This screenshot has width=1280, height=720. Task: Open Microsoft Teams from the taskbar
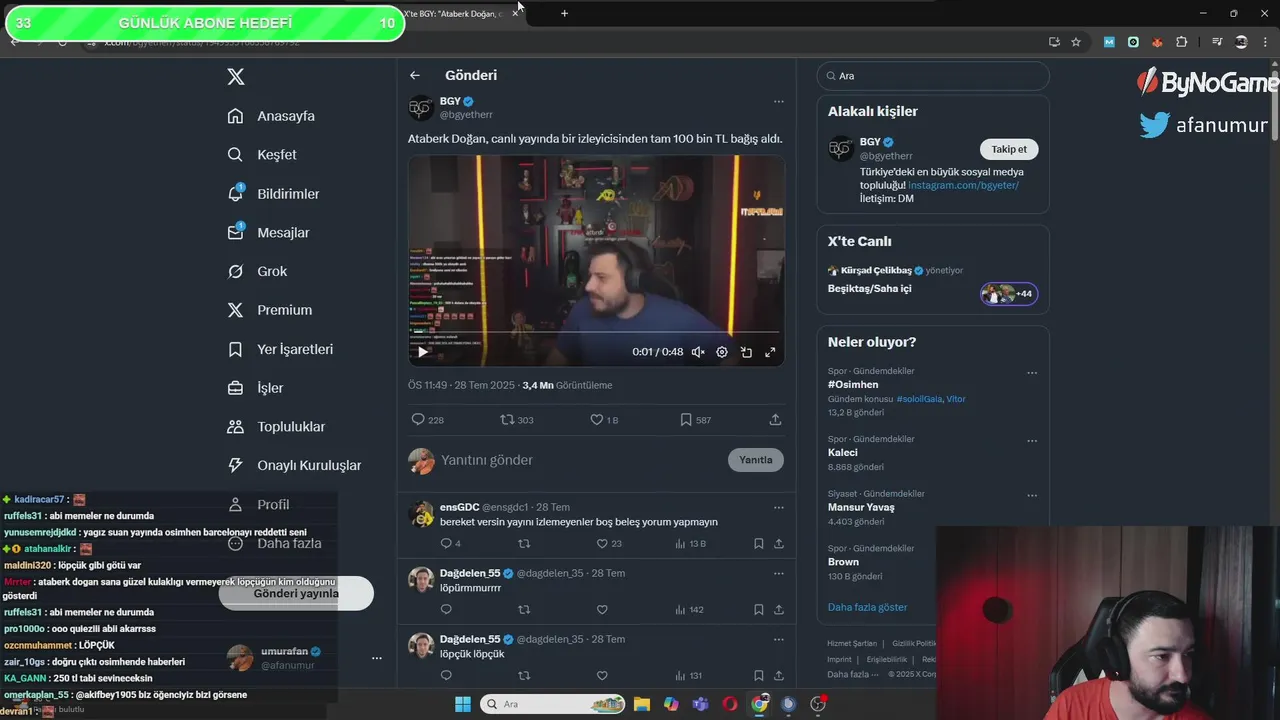click(x=700, y=704)
